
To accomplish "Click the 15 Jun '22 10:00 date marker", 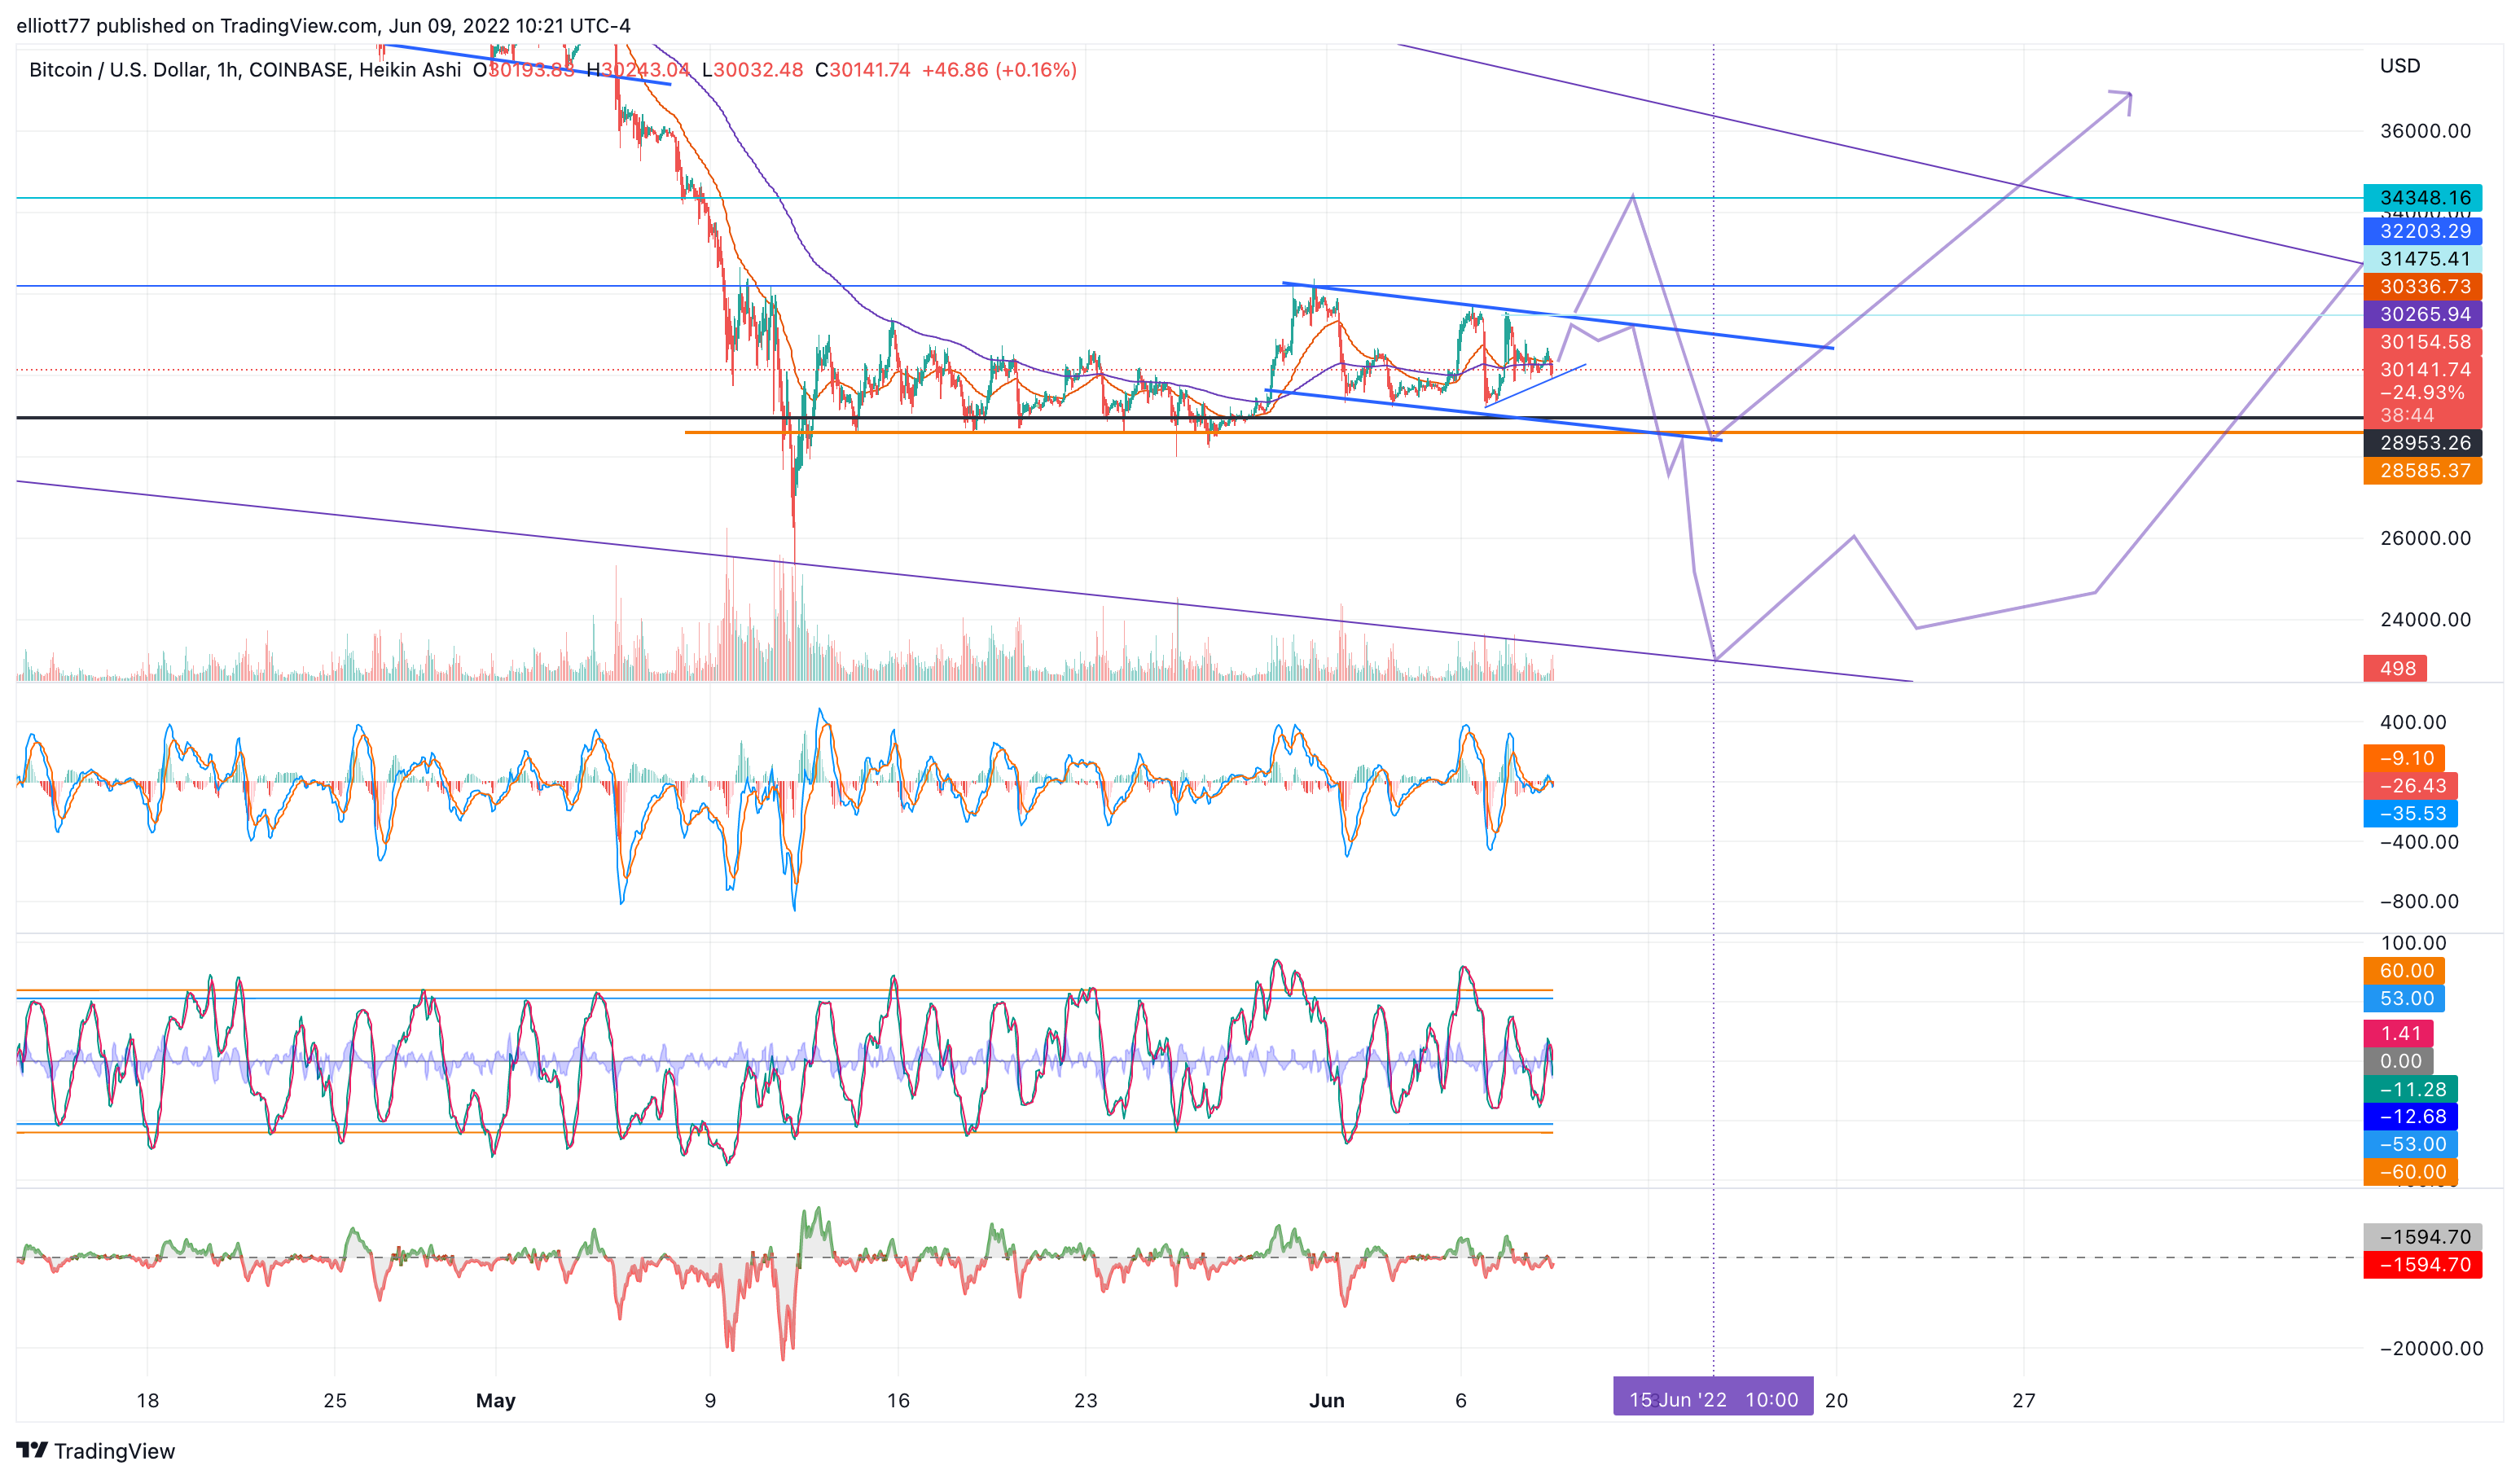I will coord(1713,1399).
